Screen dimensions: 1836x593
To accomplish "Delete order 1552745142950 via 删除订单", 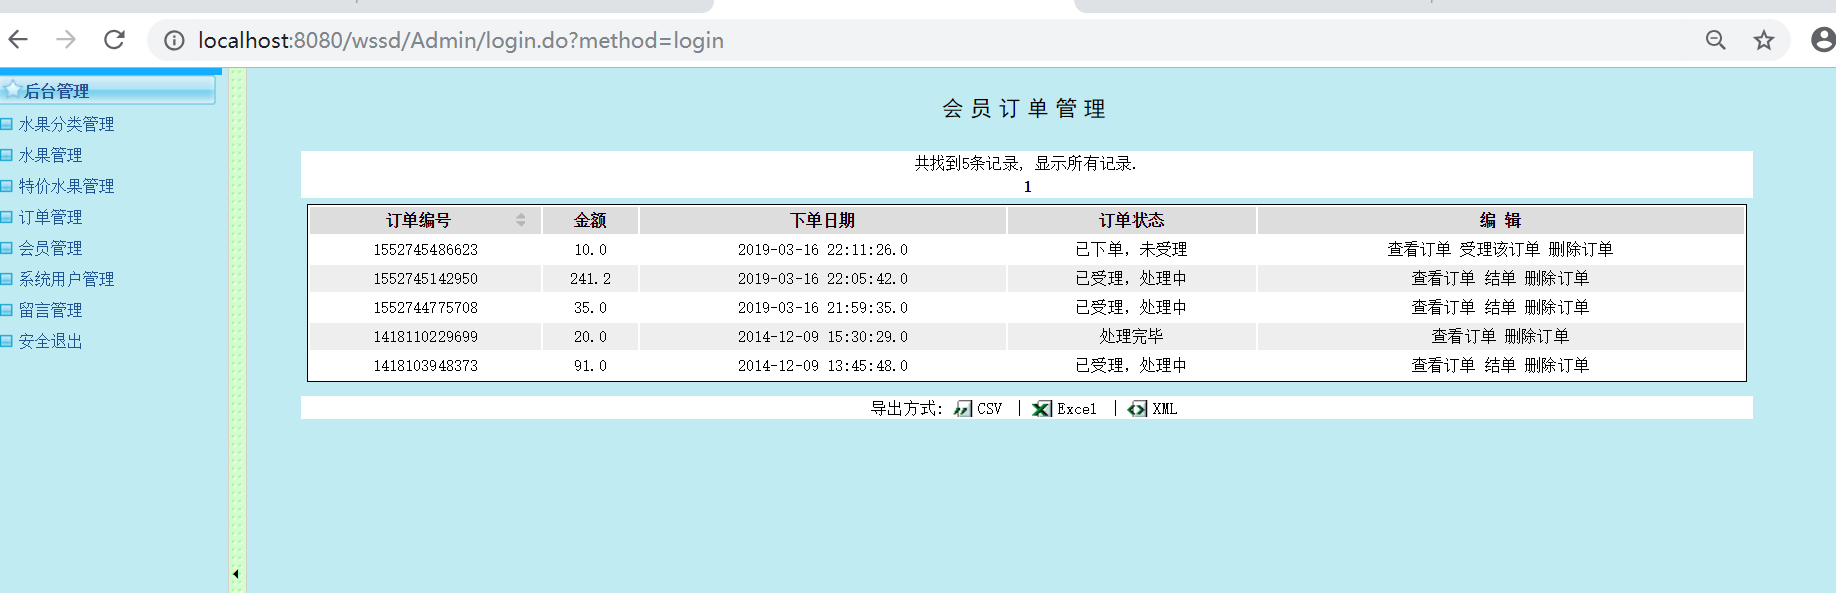I will point(1556,278).
